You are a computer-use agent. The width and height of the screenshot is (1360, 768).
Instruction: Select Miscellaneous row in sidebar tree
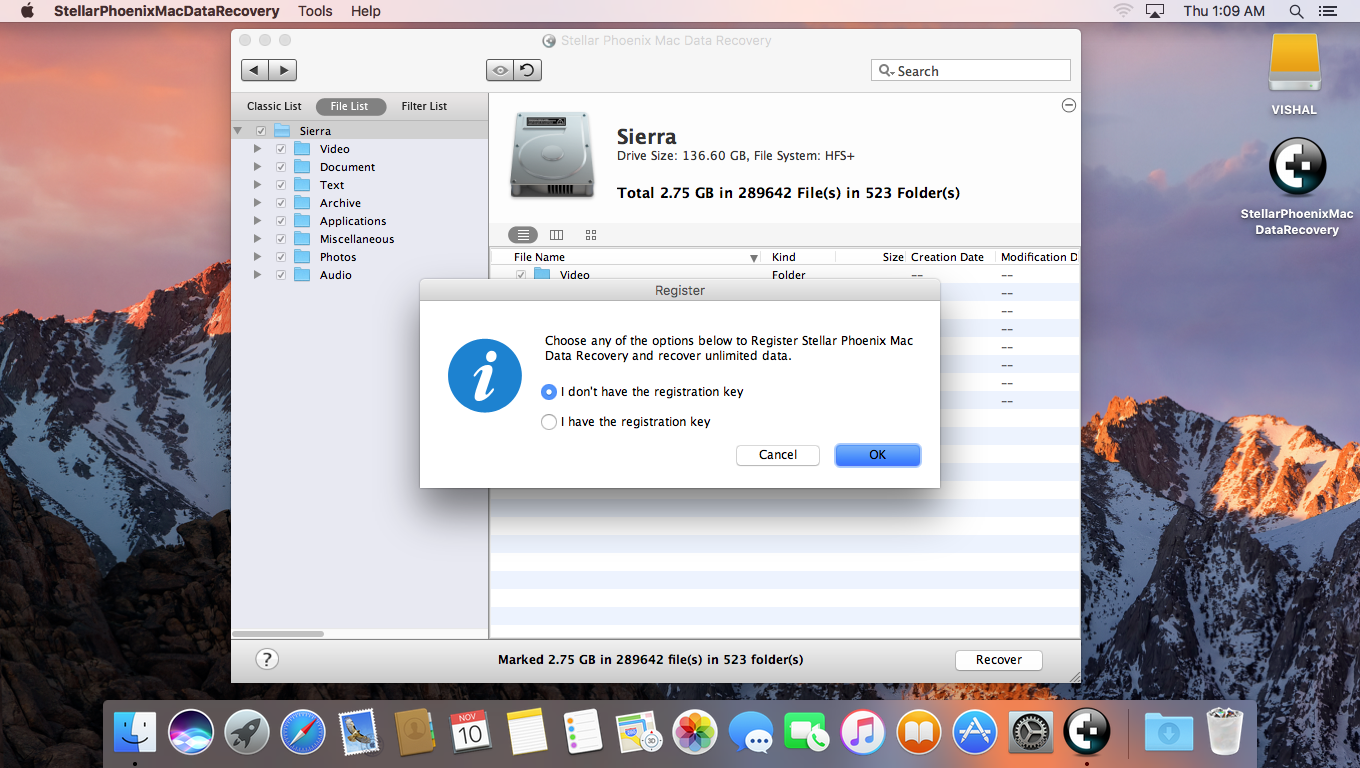pos(359,239)
